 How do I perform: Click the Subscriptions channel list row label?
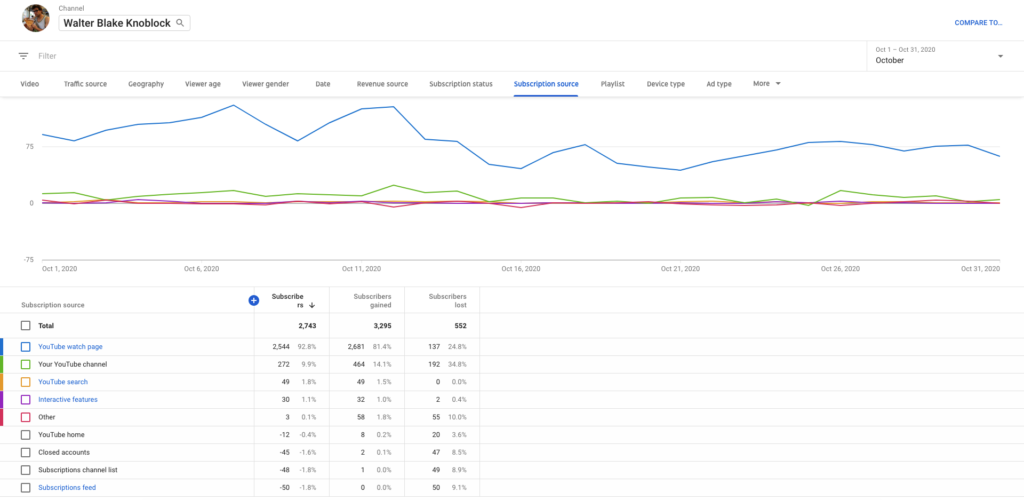pyautogui.click(x=78, y=470)
